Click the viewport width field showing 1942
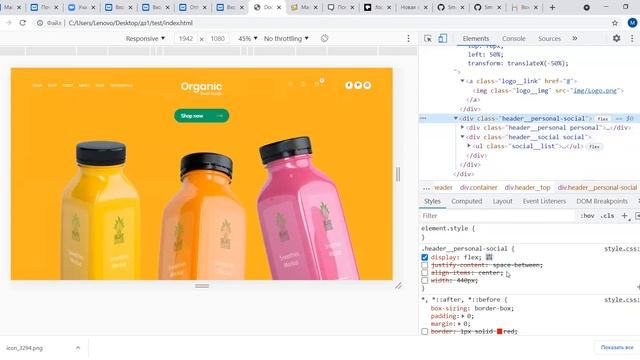 tap(186, 38)
